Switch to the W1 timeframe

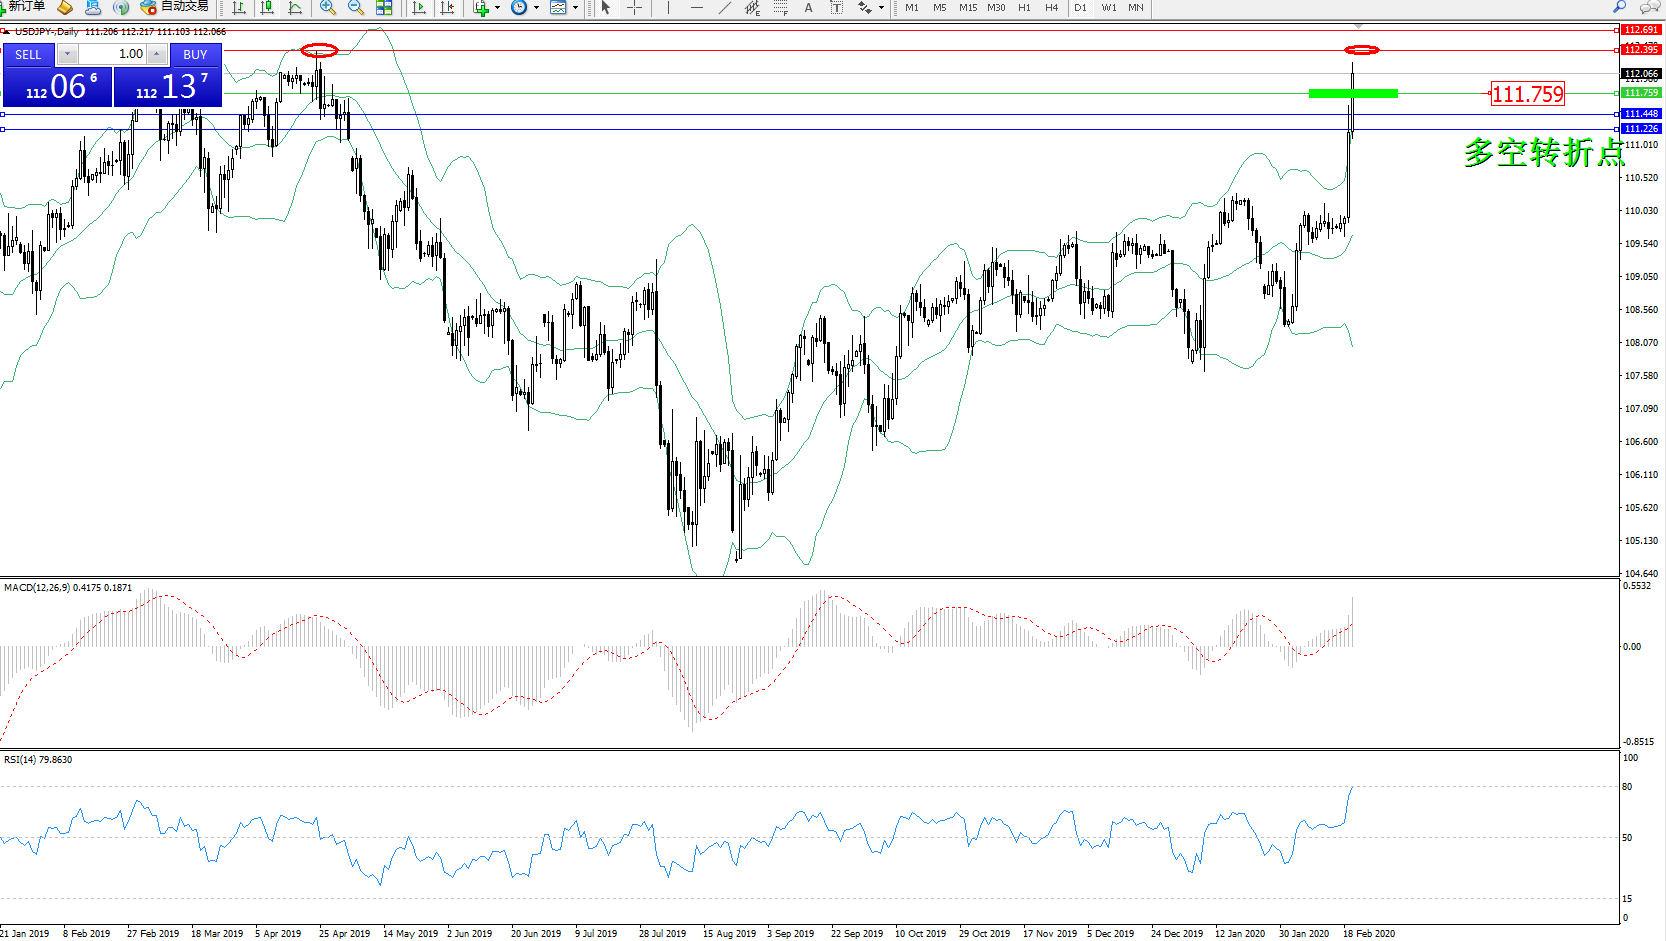[x=1108, y=8]
